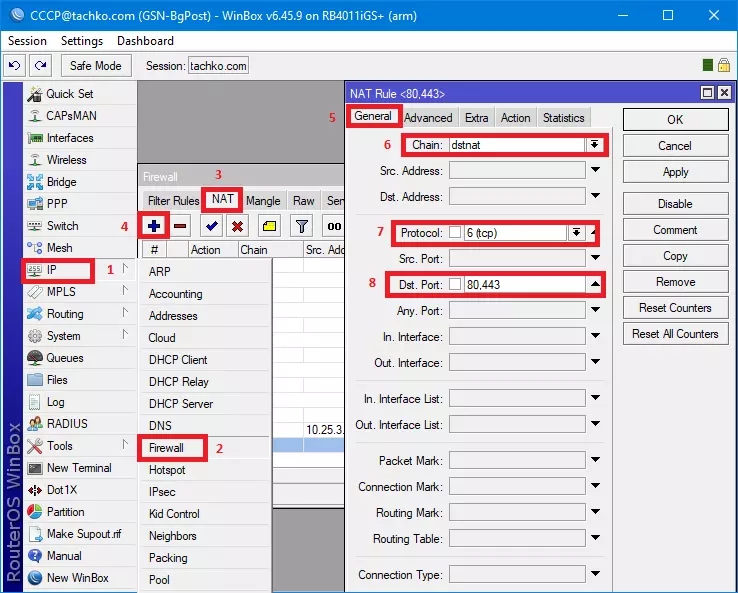Click the red X disable icon
738x593 pixels.
coord(237,226)
